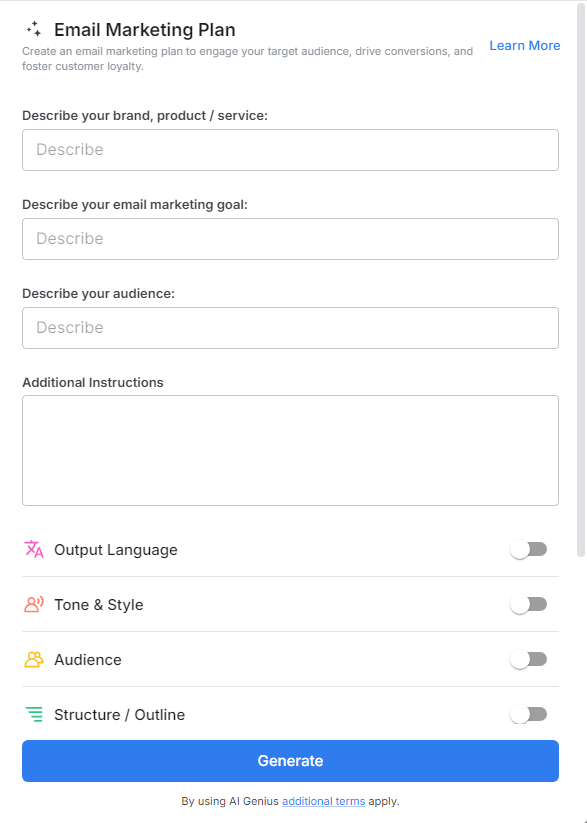Open the additional terms link
The height and width of the screenshot is (823, 587).
323,801
